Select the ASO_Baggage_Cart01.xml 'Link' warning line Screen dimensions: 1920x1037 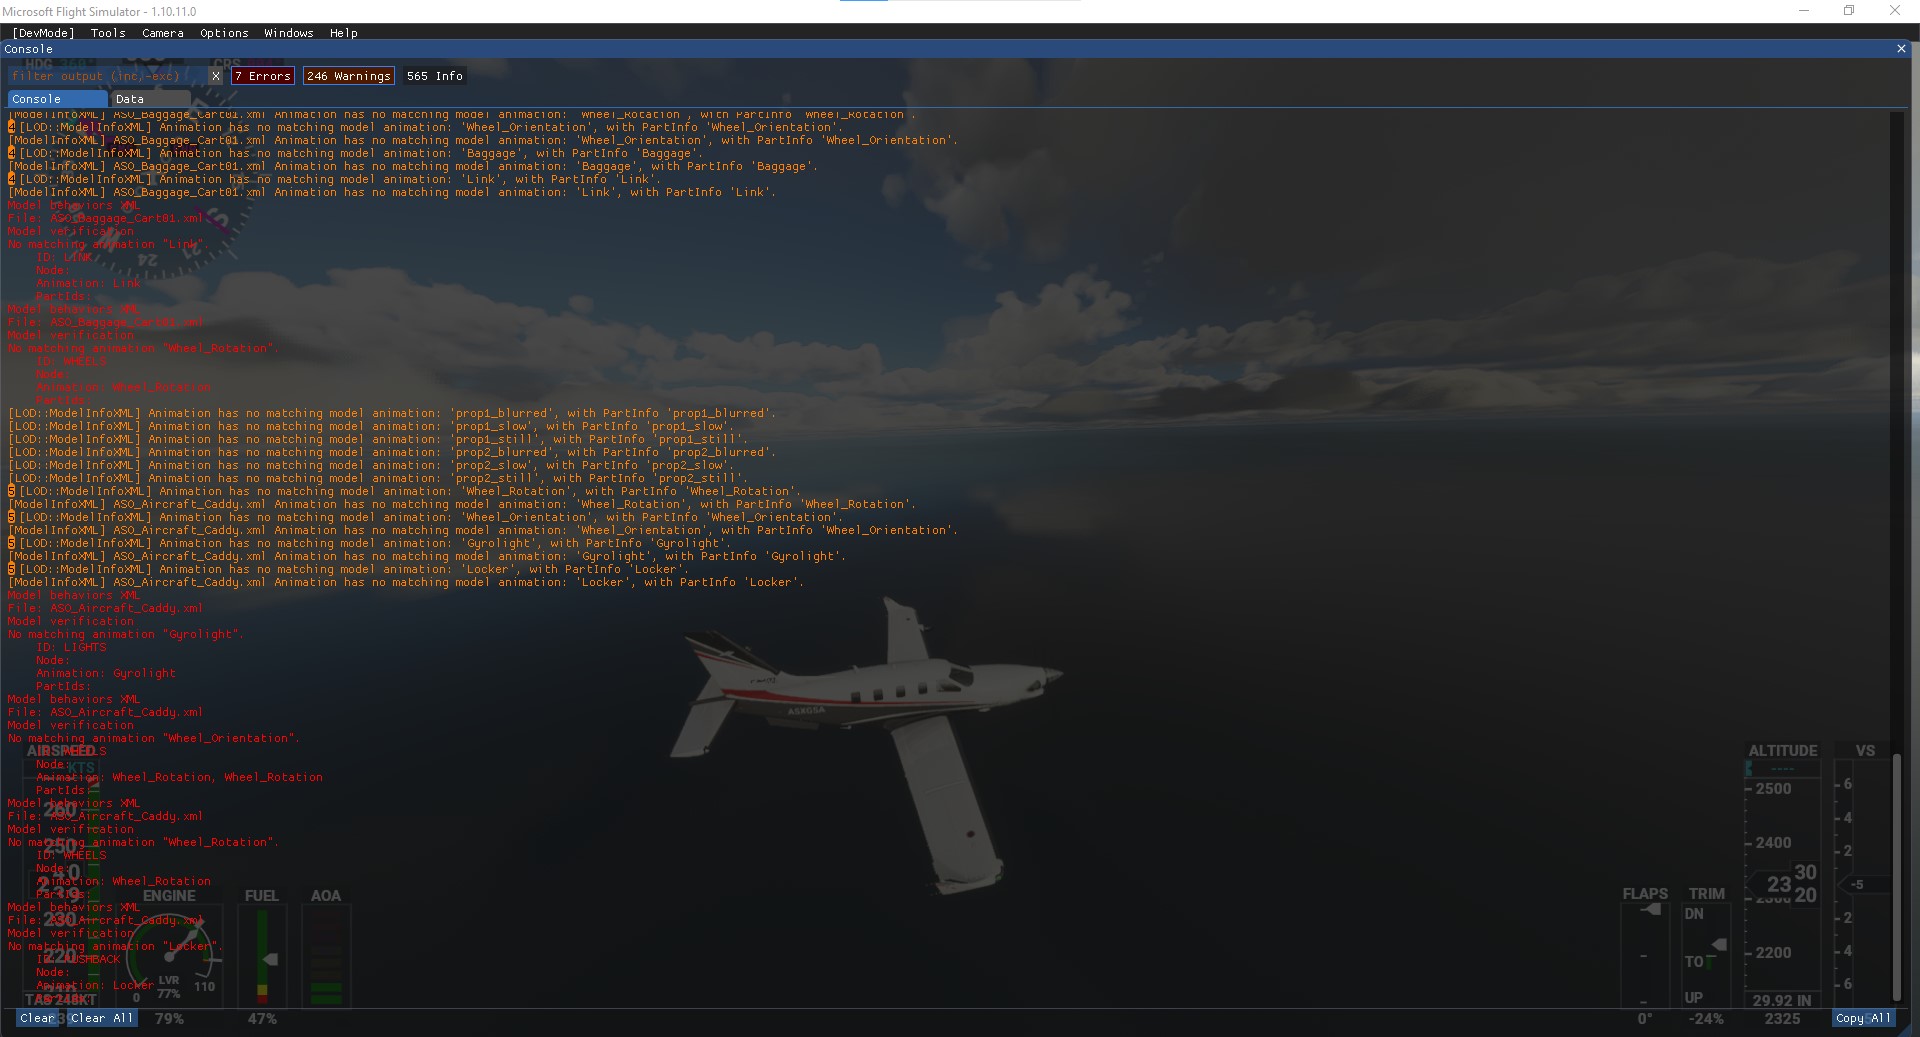(392, 192)
